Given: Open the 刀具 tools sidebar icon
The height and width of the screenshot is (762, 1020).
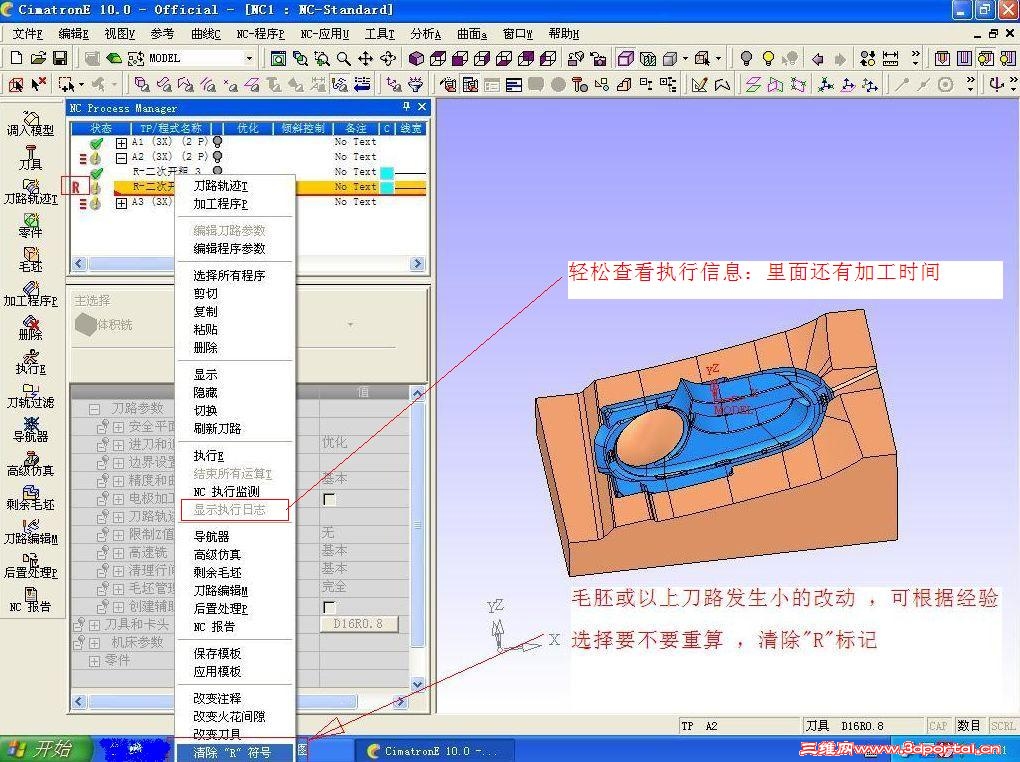Looking at the screenshot, I should click(x=31, y=157).
